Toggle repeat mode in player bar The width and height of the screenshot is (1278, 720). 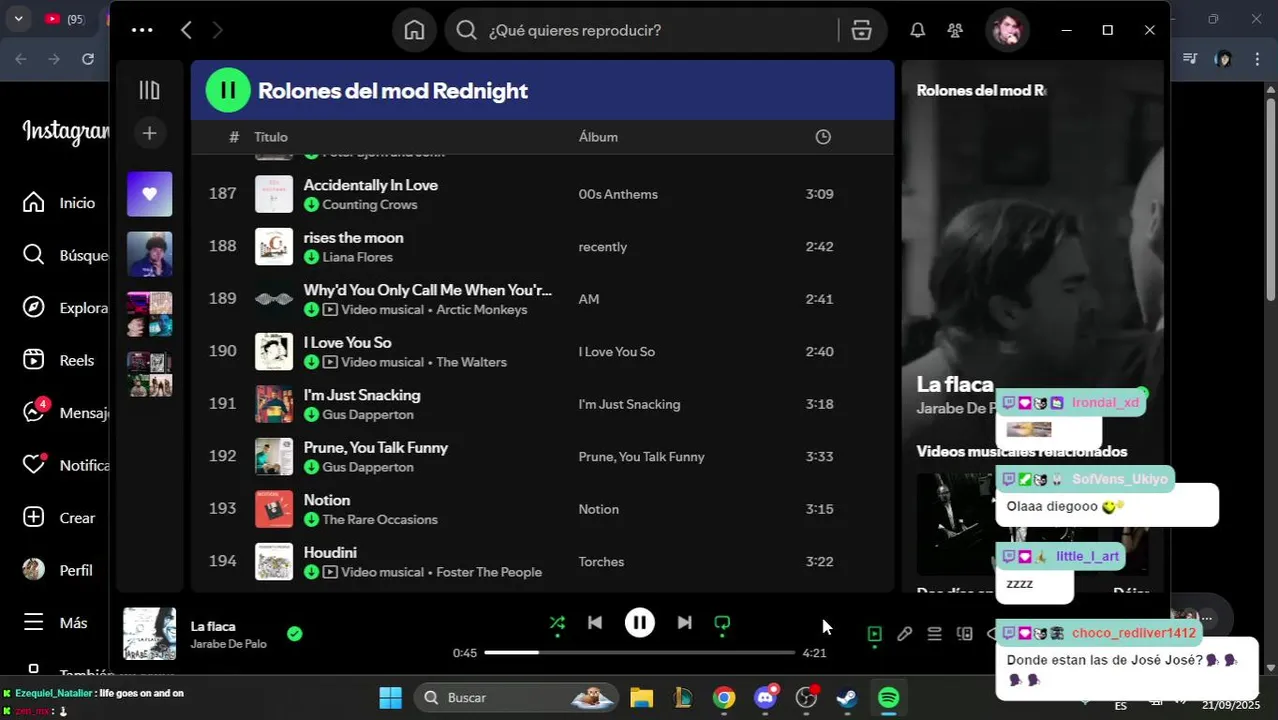(x=722, y=623)
